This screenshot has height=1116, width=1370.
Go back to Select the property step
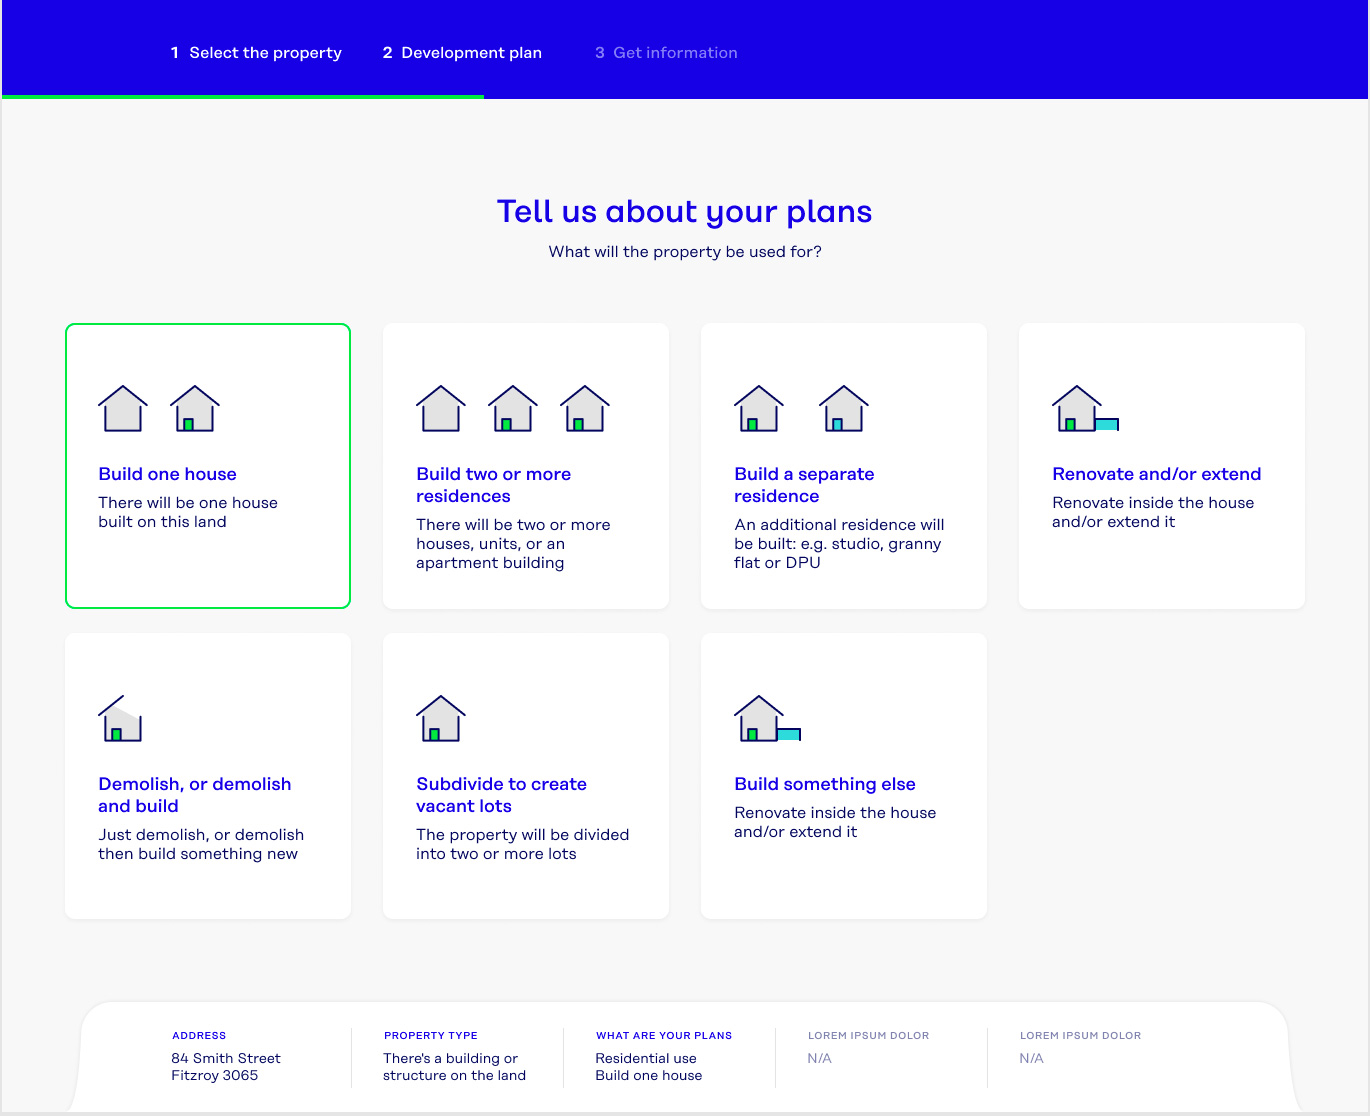click(256, 53)
